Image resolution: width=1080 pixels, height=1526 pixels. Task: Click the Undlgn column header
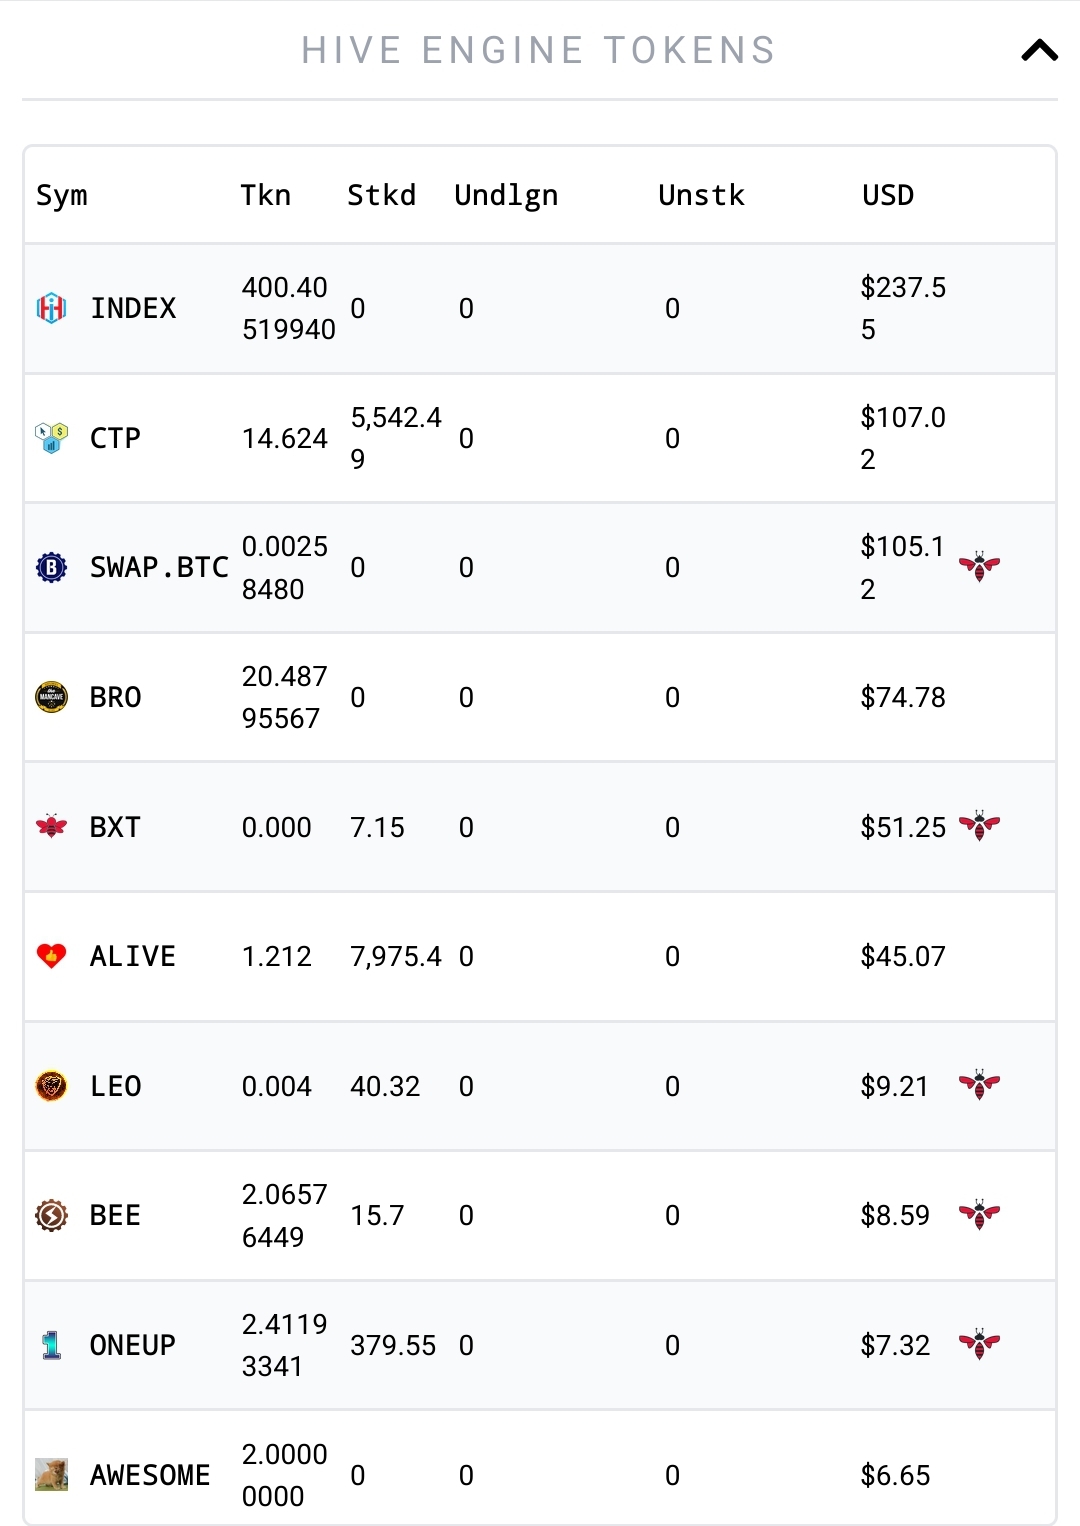(x=506, y=196)
